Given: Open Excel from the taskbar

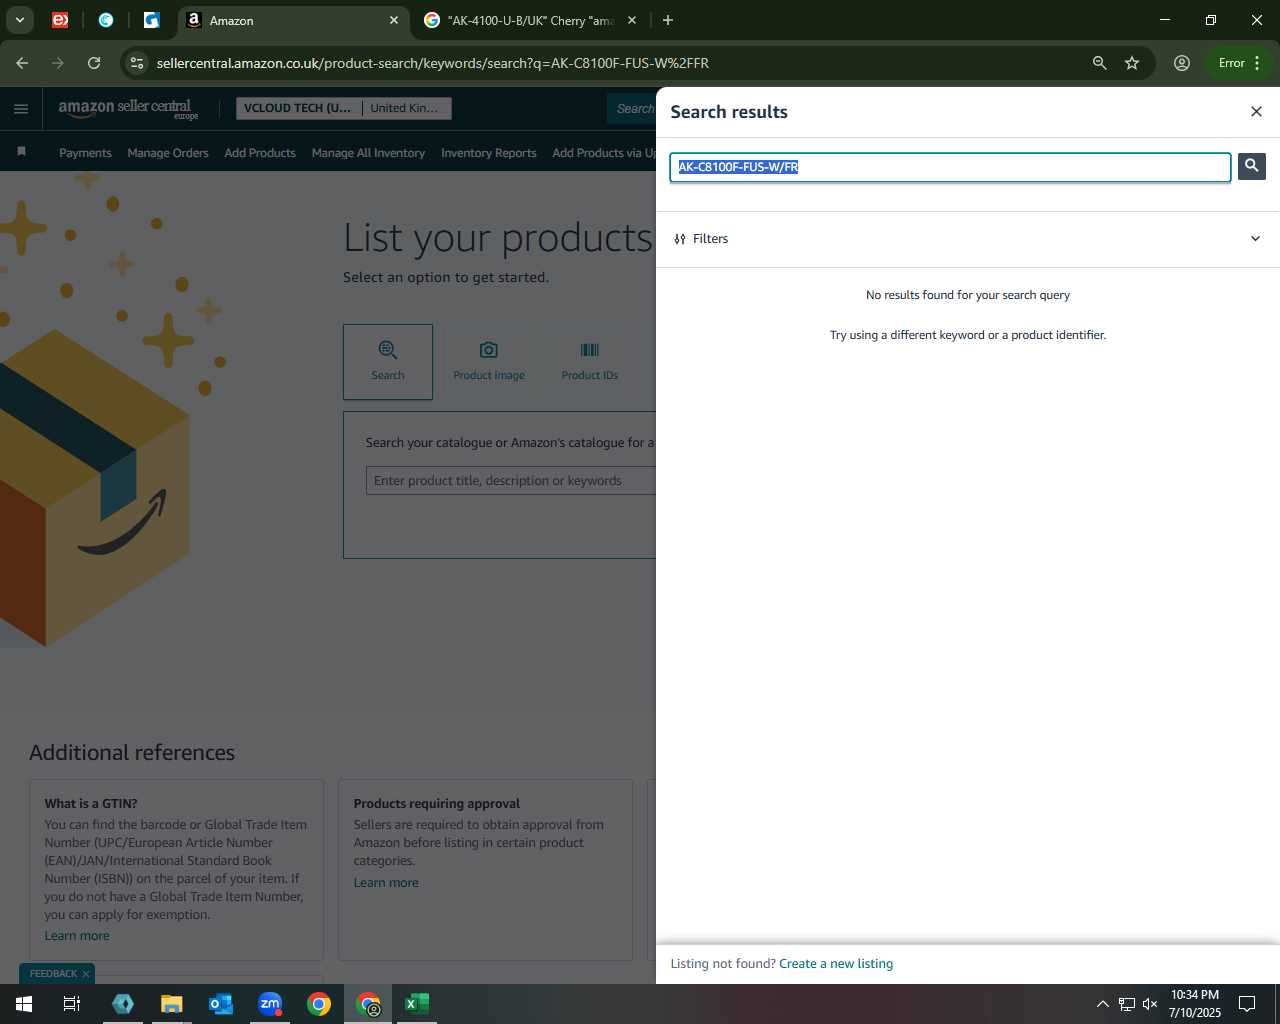Looking at the screenshot, I should [x=417, y=1004].
